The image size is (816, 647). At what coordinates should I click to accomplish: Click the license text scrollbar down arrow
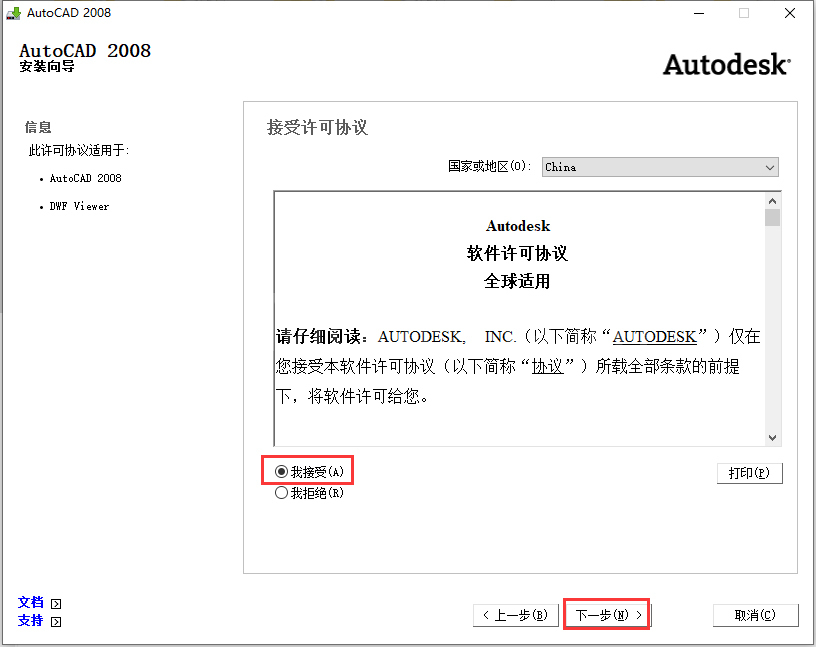click(x=772, y=438)
